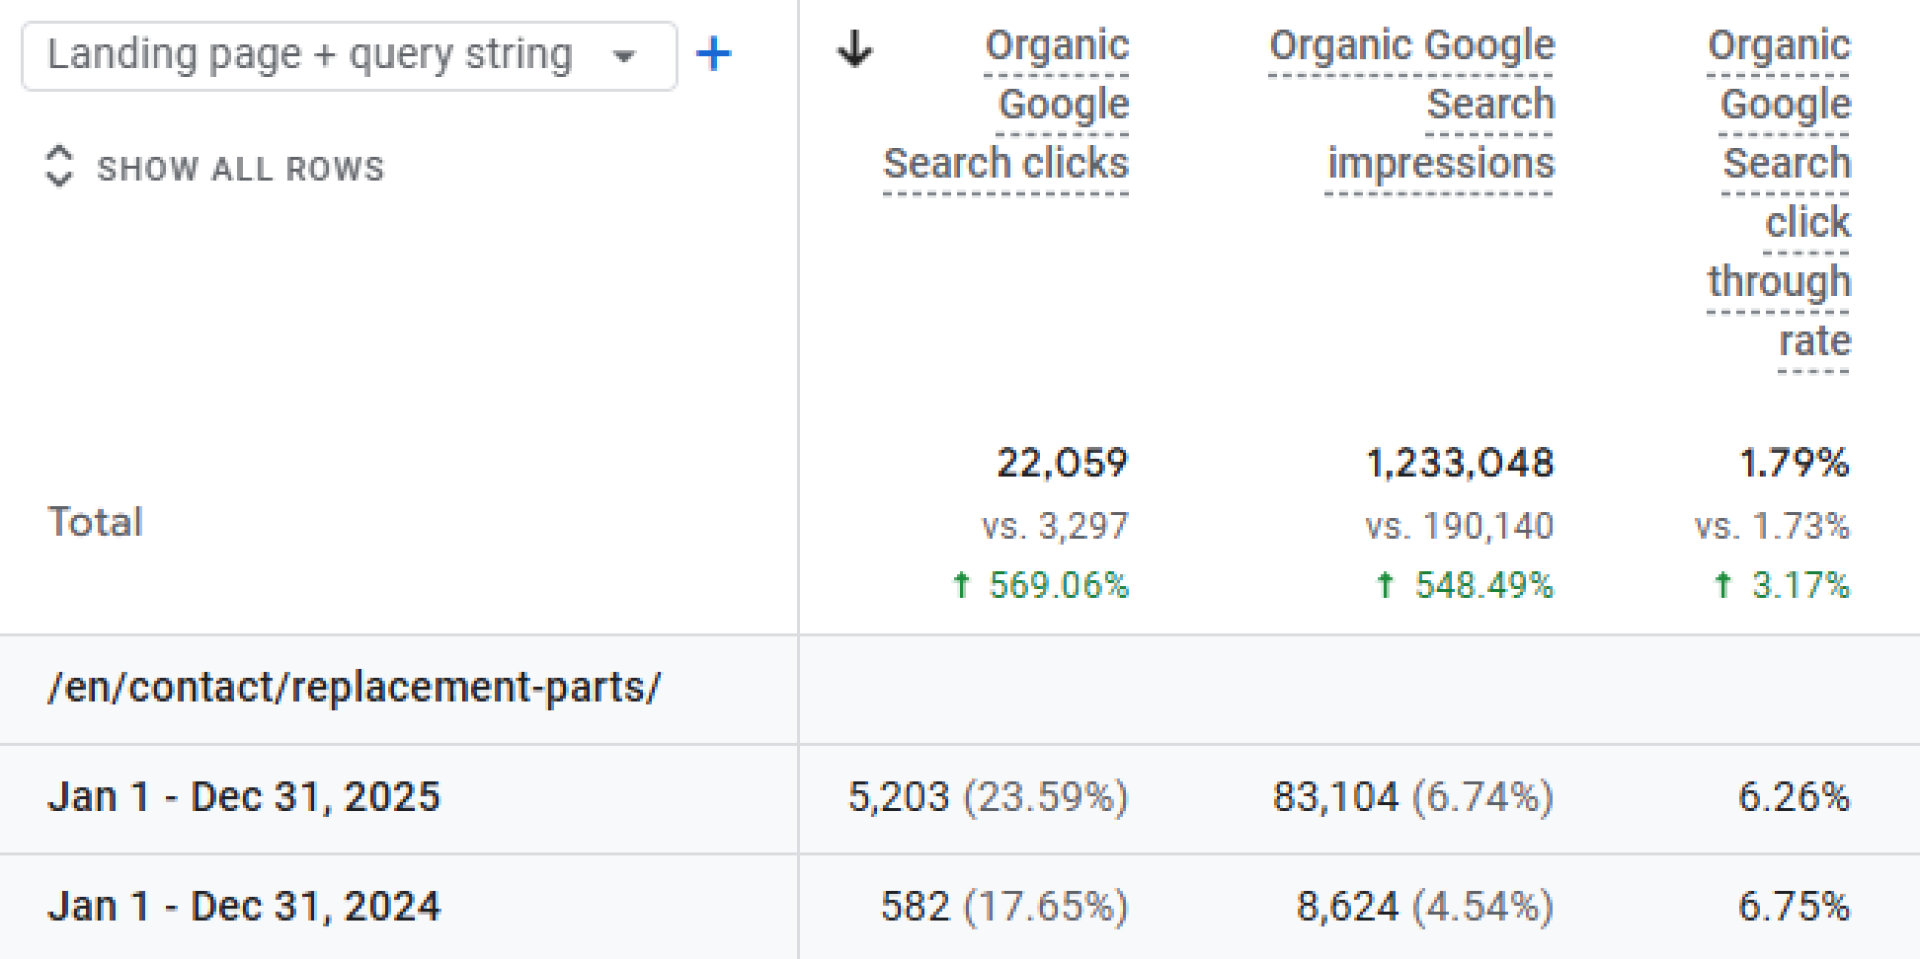
Task: Select the Jan 1 - Dec 31, 2025 row
Action: click(x=244, y=797)
